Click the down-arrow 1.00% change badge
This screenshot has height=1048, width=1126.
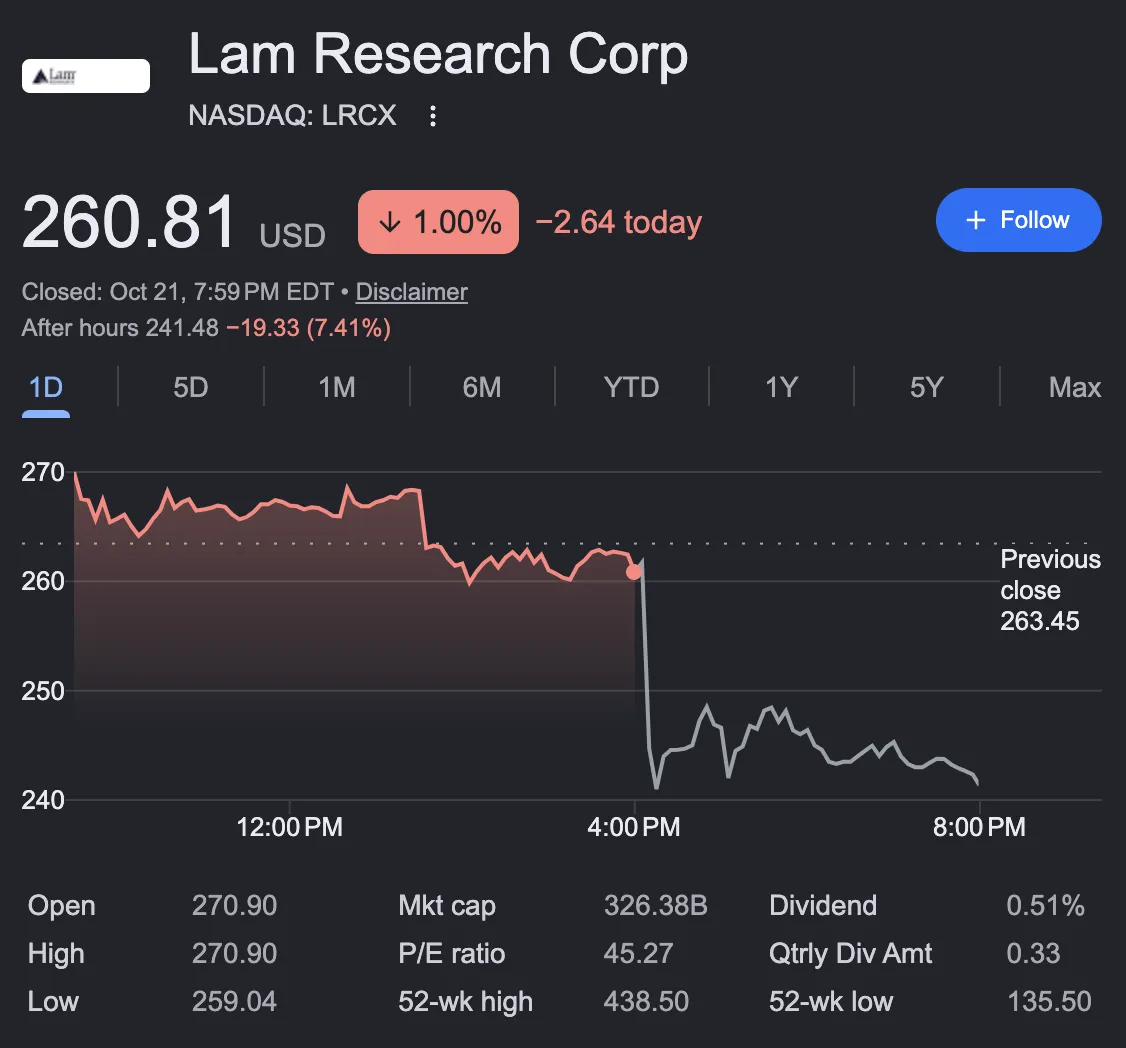(438, 222)
